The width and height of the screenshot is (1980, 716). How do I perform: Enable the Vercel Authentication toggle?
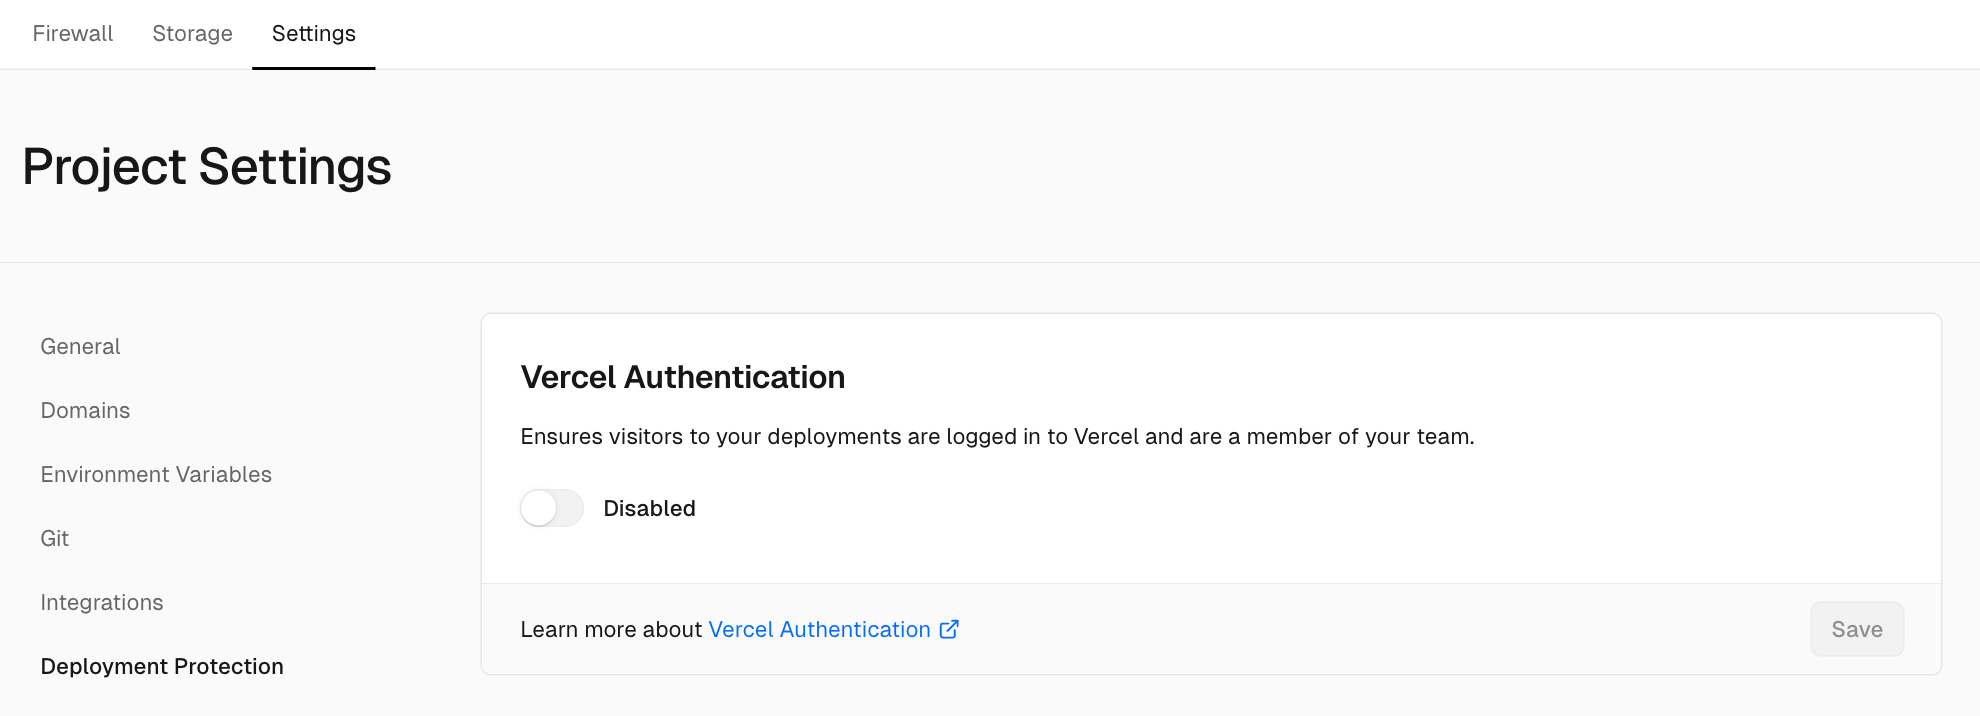[551, 508]
